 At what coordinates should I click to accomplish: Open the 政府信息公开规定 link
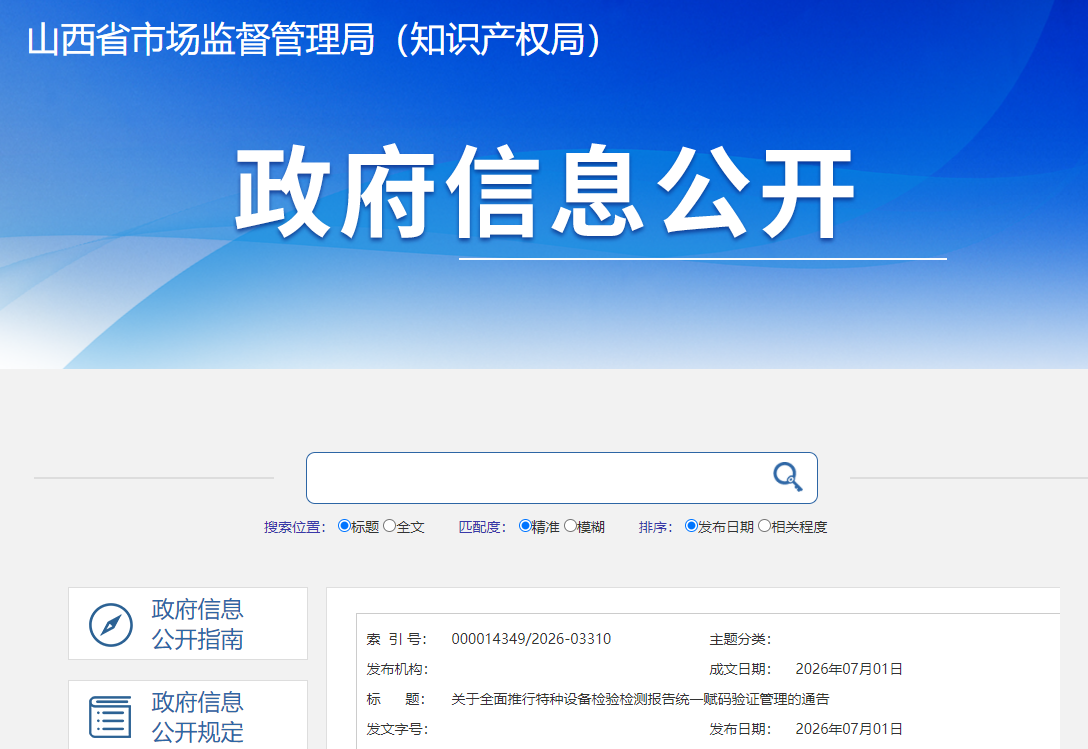pos(198,717)
